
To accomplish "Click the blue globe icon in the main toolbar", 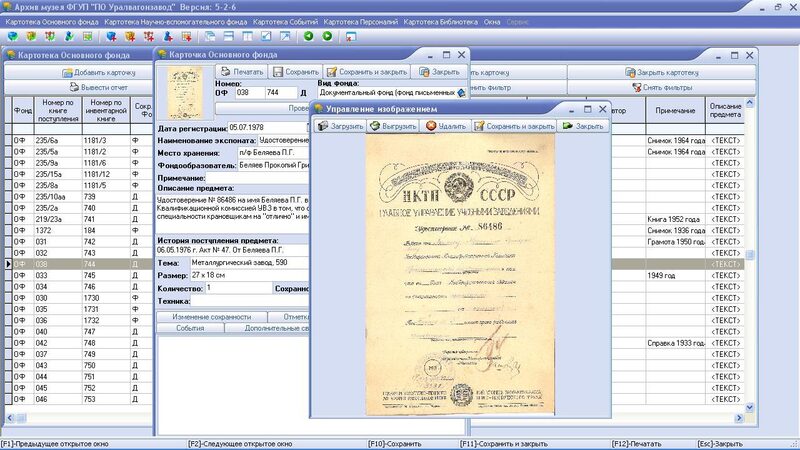I will click(x=13, y=36).
